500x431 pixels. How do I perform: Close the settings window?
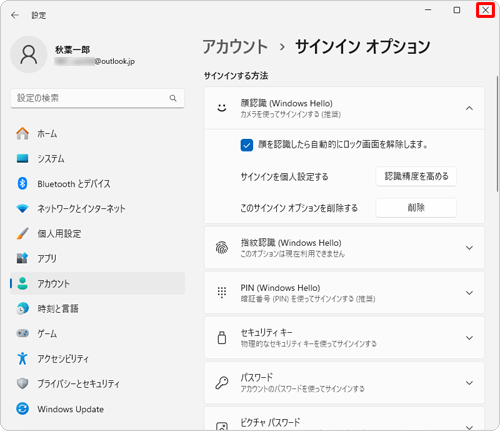[x=486, y=10]
